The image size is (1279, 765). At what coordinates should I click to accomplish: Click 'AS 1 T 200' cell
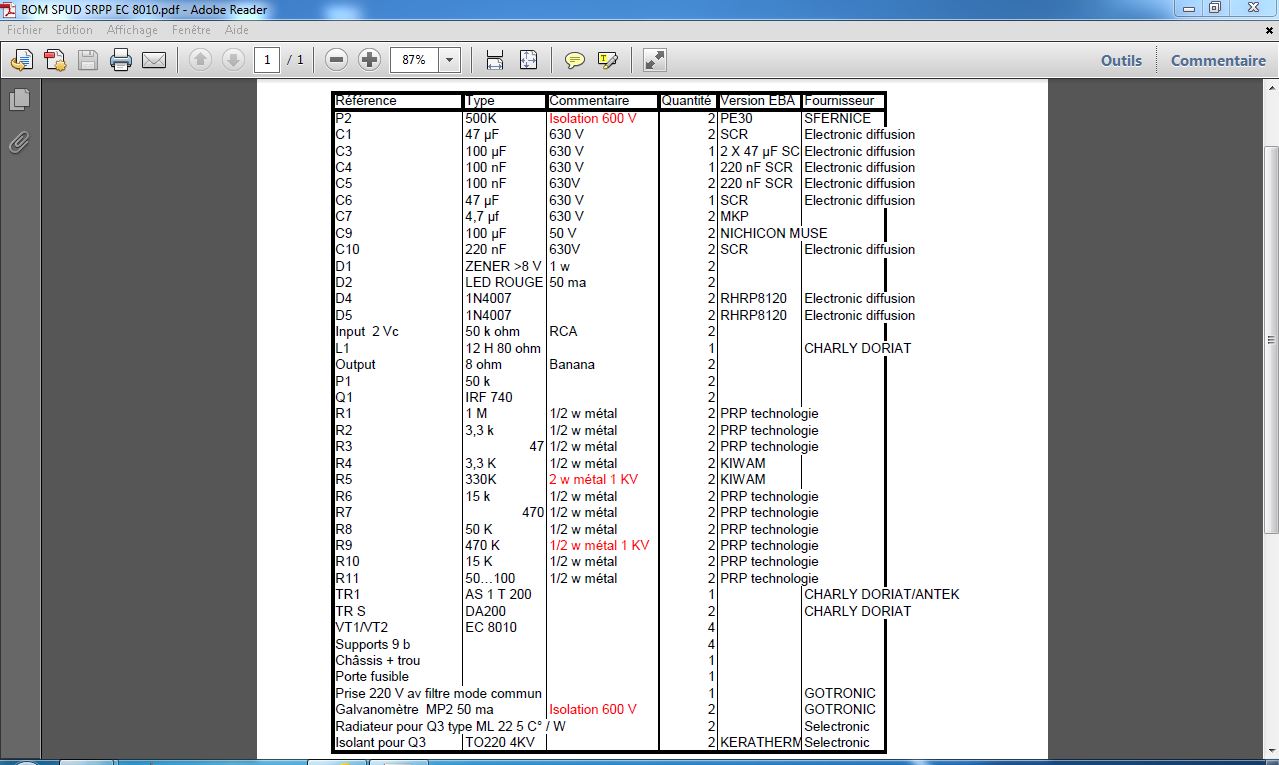[x=499, y=594]
